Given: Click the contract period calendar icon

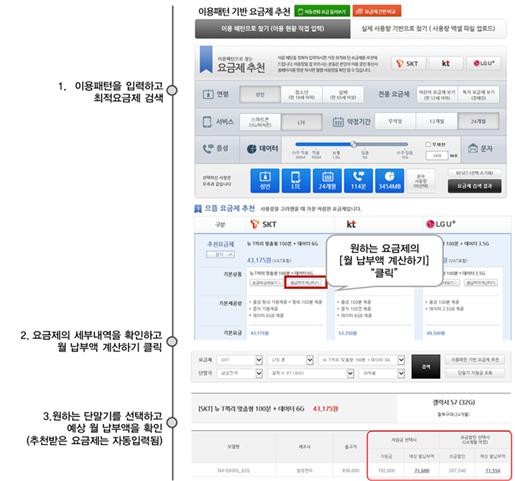Looking at the screenshot, I should point(338,122).
